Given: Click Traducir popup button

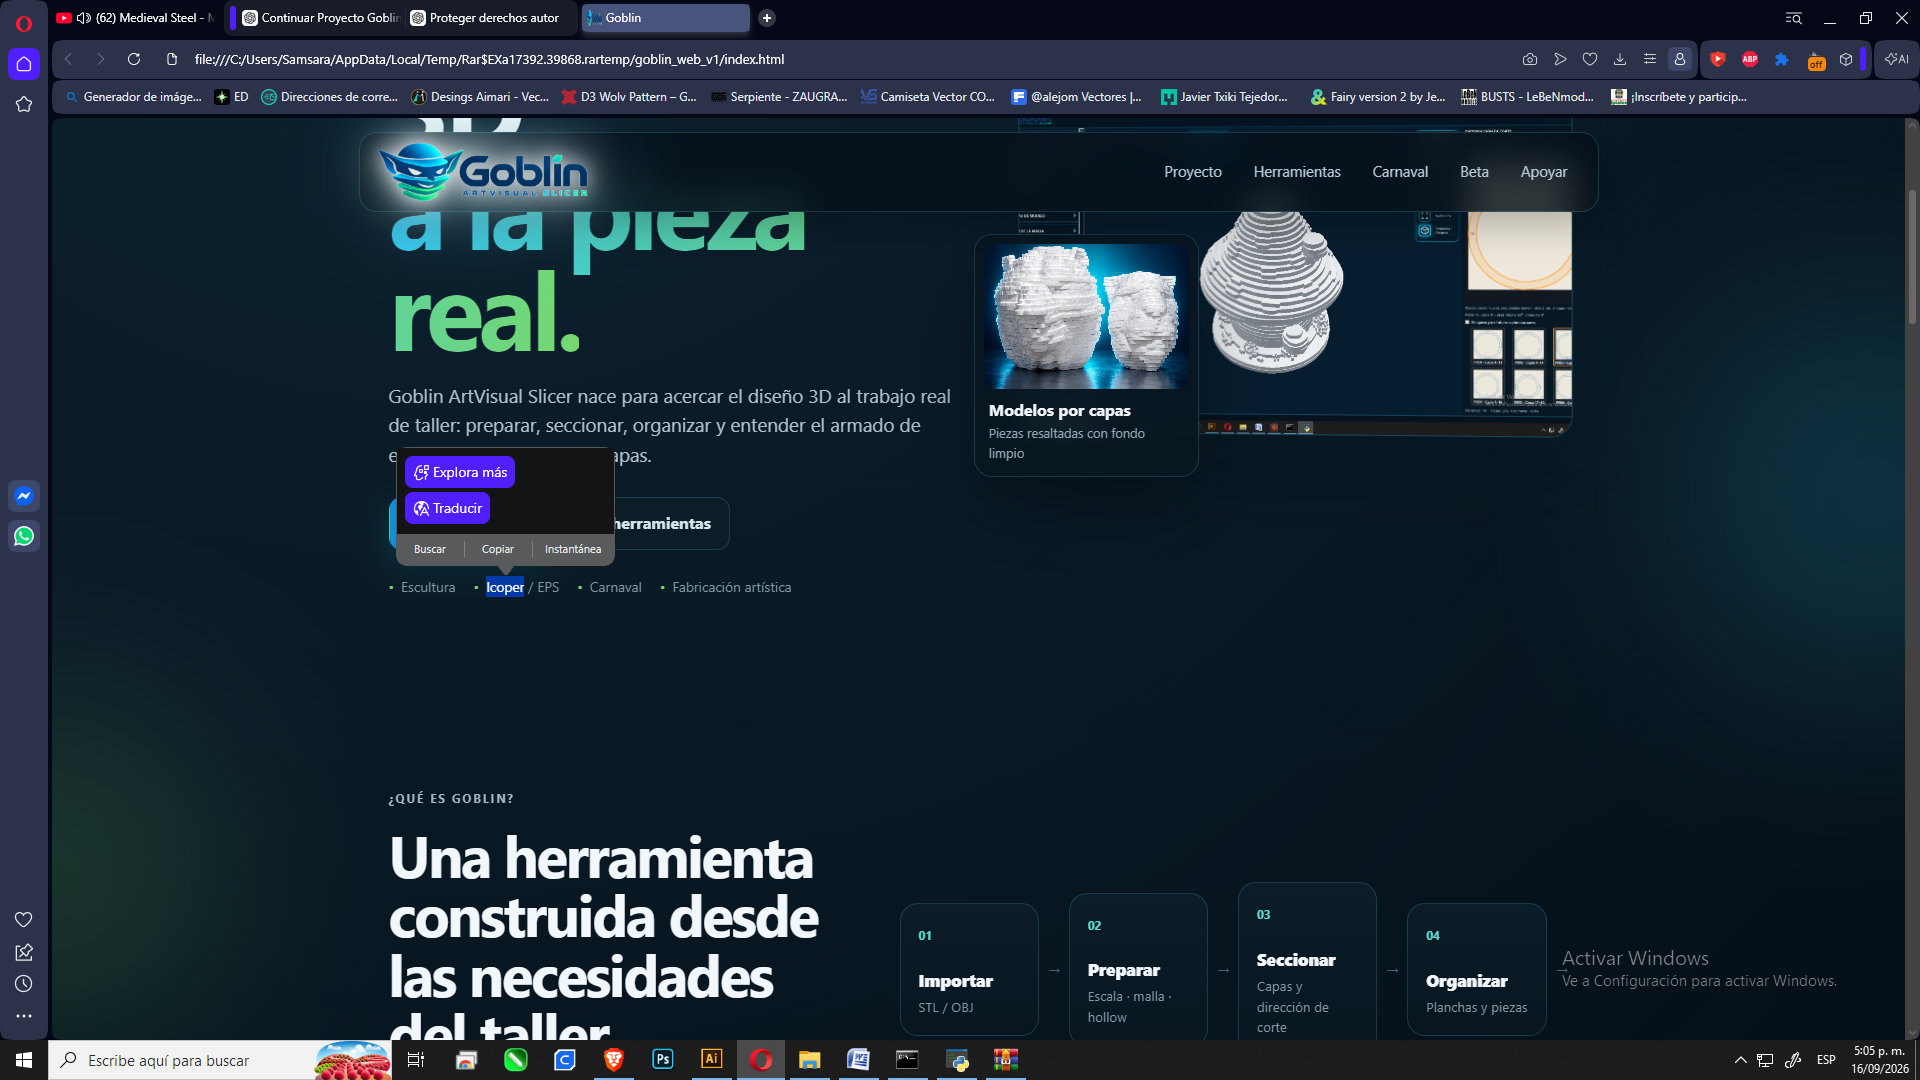Looking at the screenshot, I should (447, 508).
